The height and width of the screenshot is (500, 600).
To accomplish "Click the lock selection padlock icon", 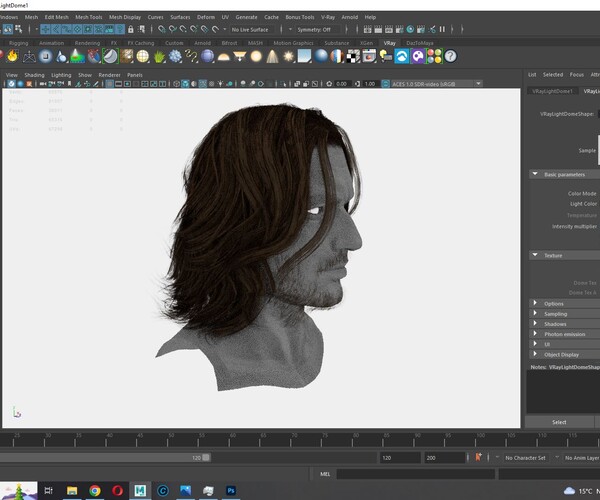I will tap(131, 29).
